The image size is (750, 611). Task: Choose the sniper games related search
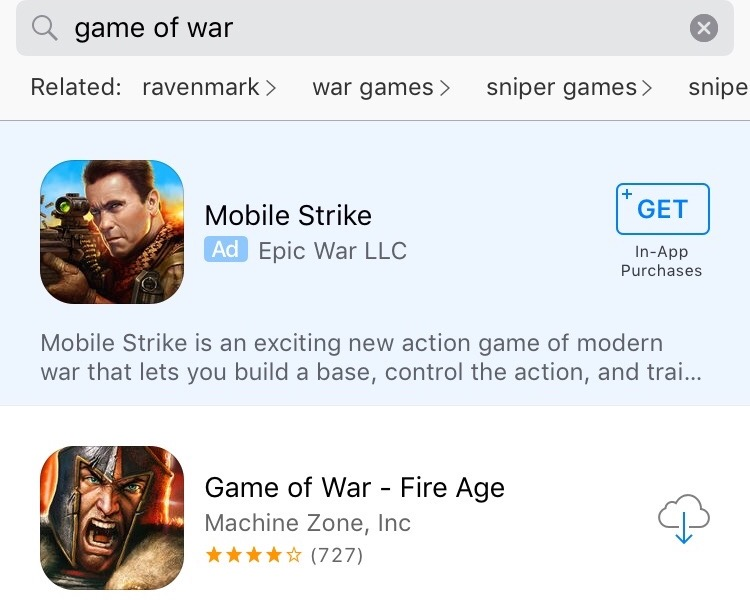pos(562,88)
